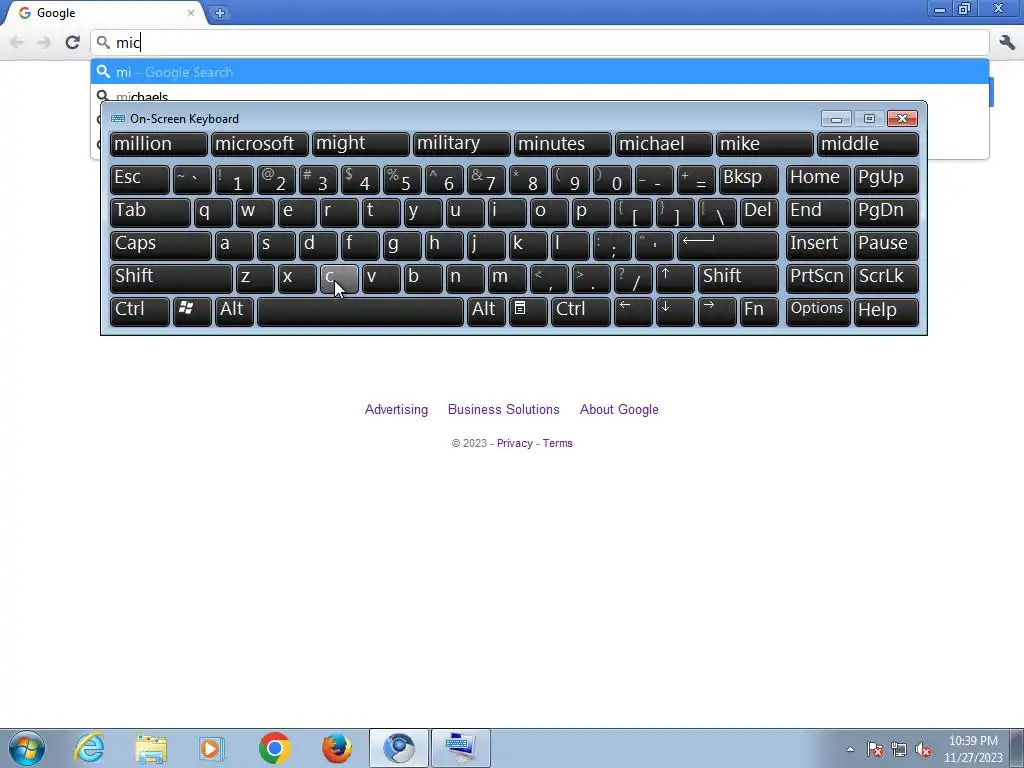Select the Google tab
This screenshot has width=1024, height=768.
[104, 12]
